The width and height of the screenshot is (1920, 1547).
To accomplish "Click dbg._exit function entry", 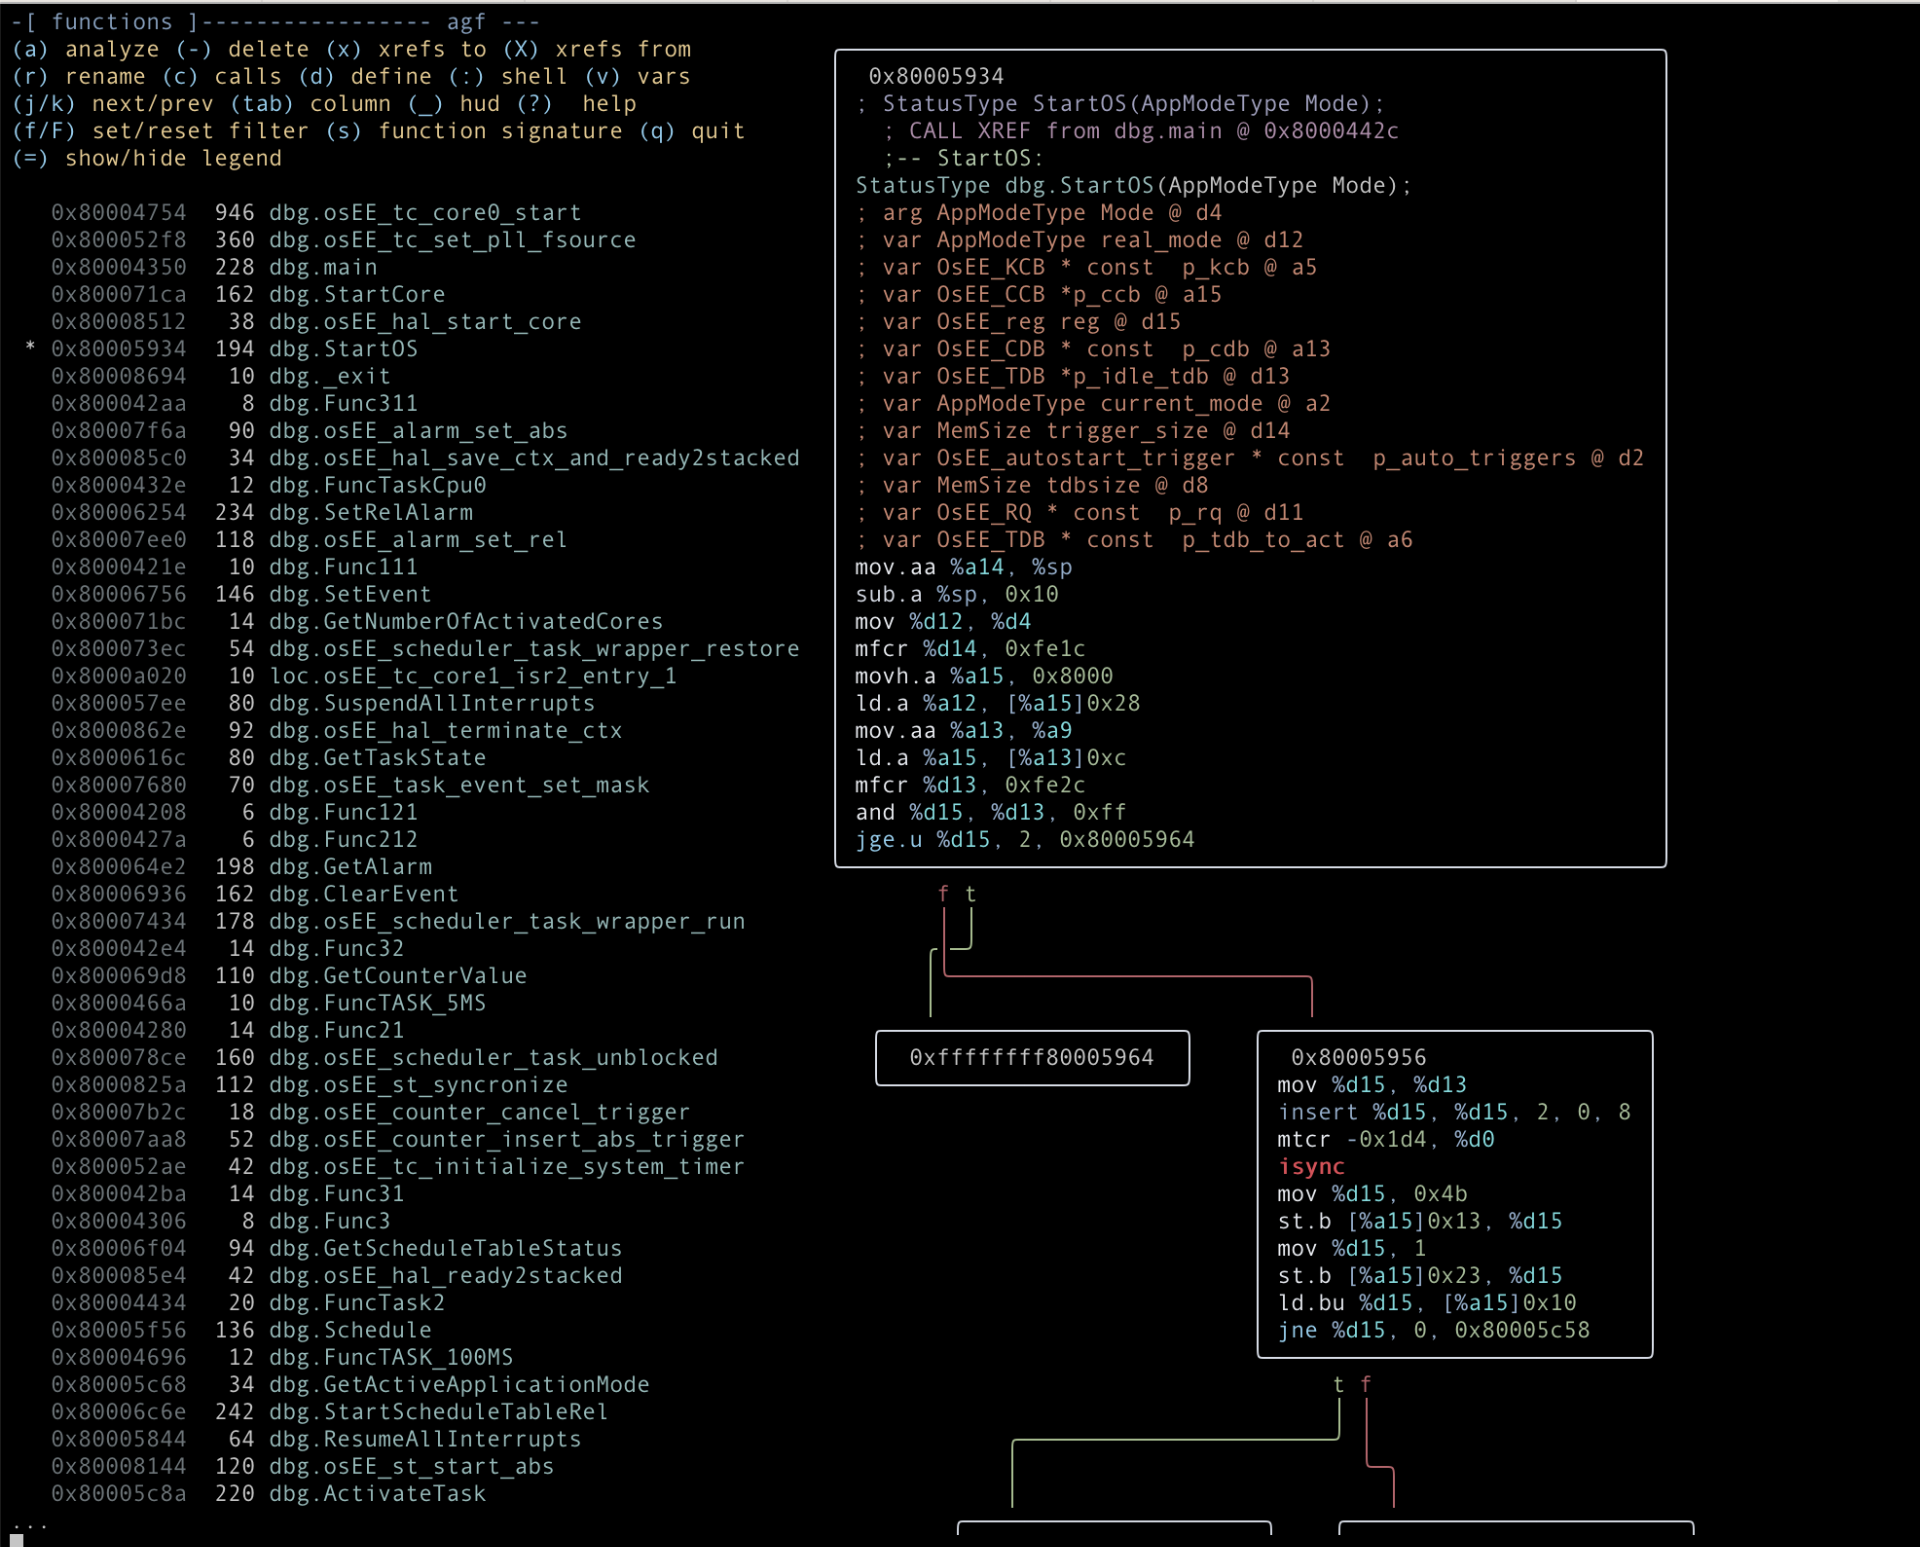I will pos(221,376).
